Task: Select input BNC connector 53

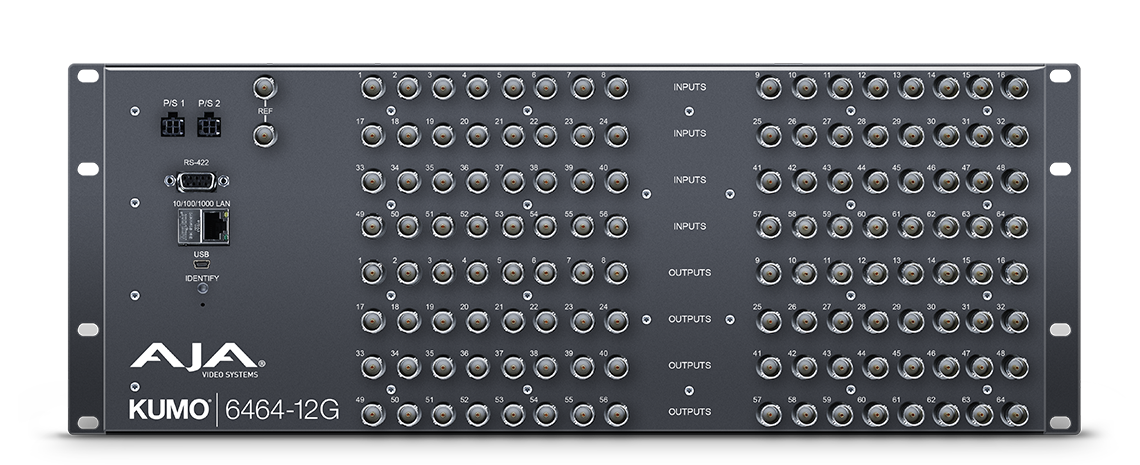Action: click(x=513, y=227)
